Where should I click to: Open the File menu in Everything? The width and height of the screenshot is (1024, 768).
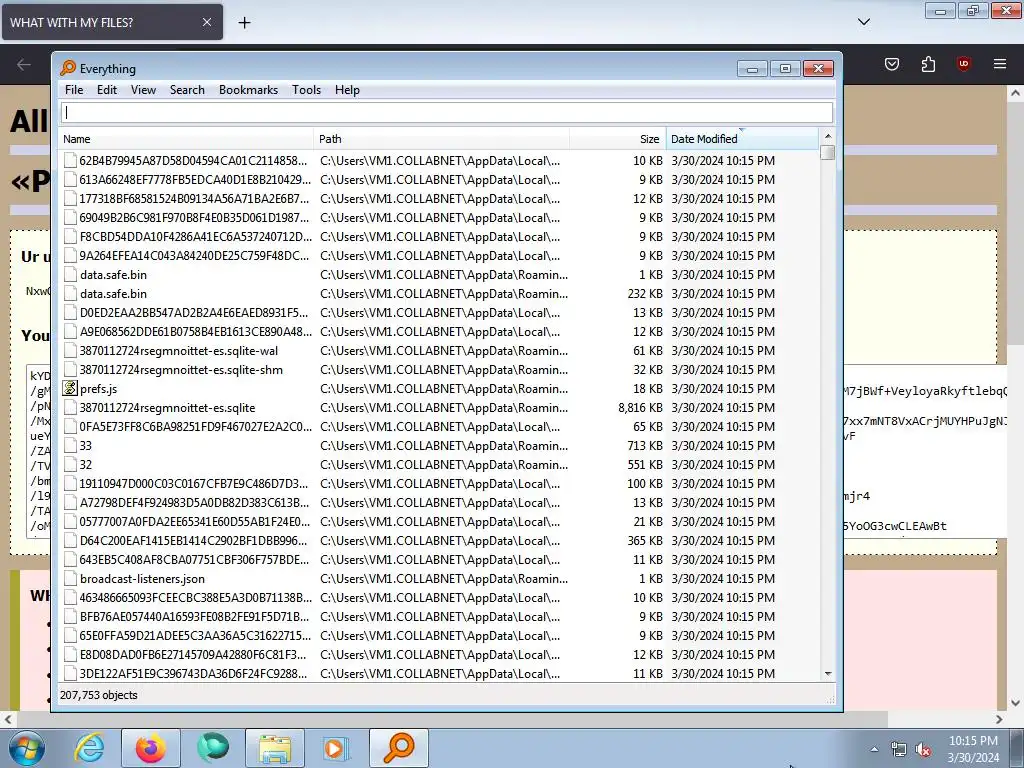point(74,90)
